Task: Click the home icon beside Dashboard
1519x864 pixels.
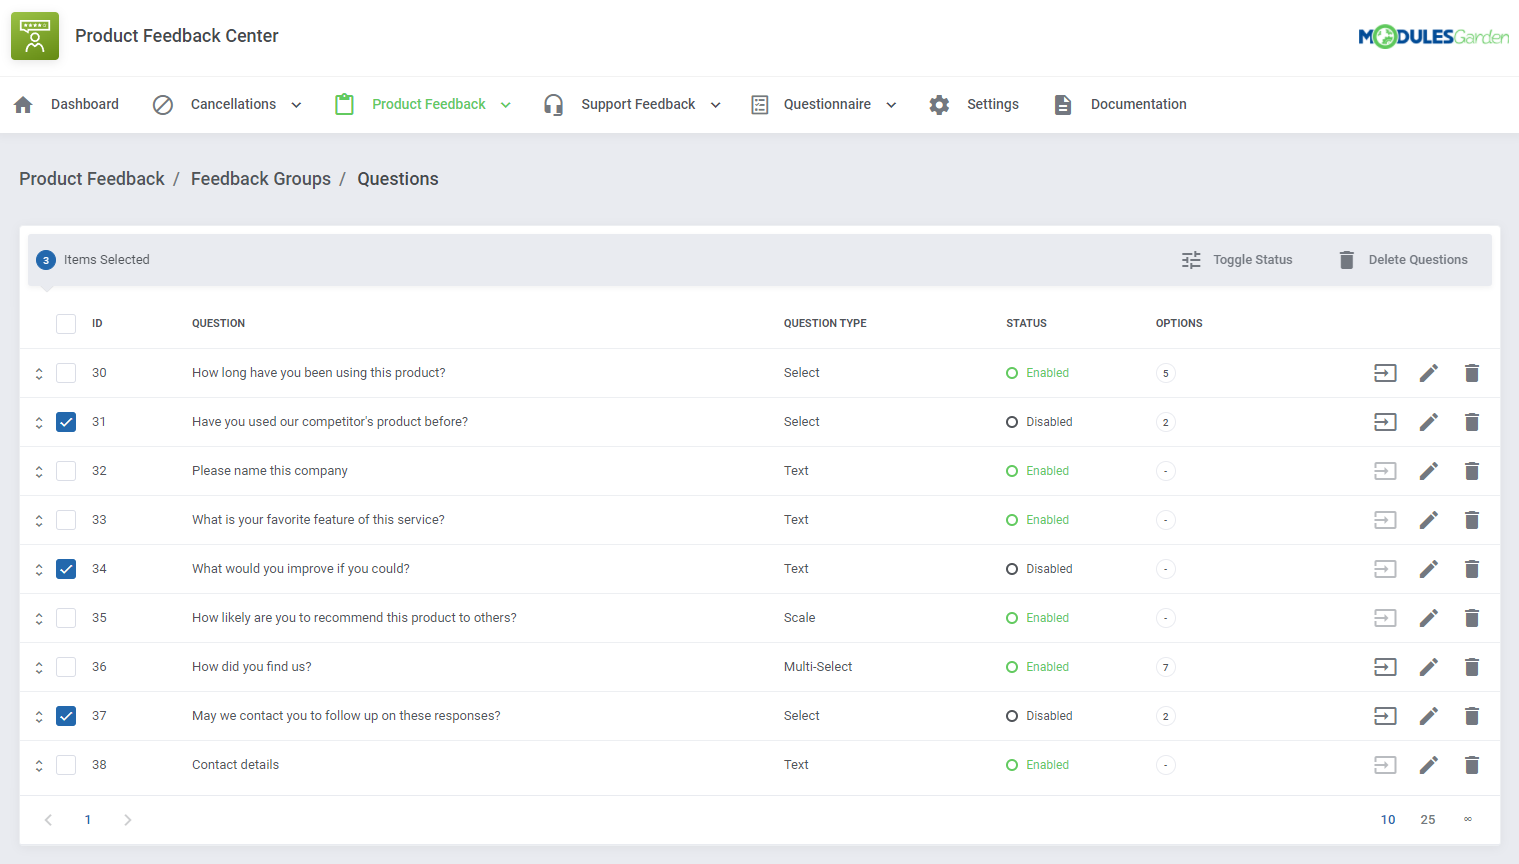Action: [22, 104]
